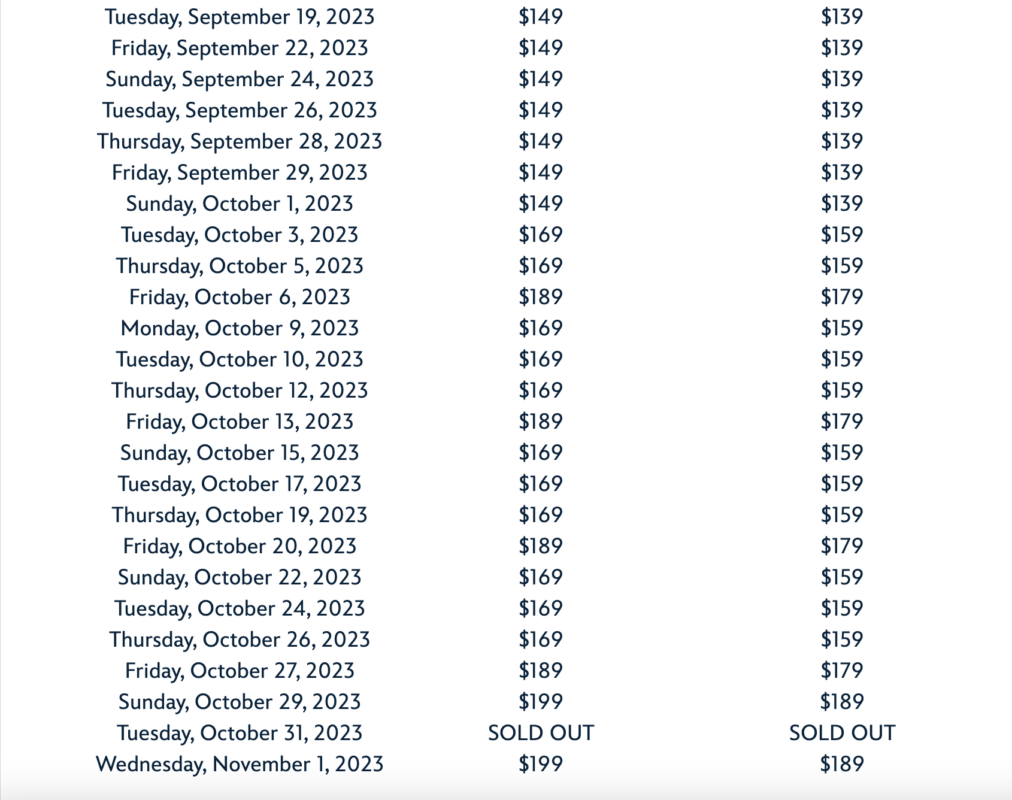Click the $139 price for October 1
This screenshot has width=1012, height=800.
841,203
